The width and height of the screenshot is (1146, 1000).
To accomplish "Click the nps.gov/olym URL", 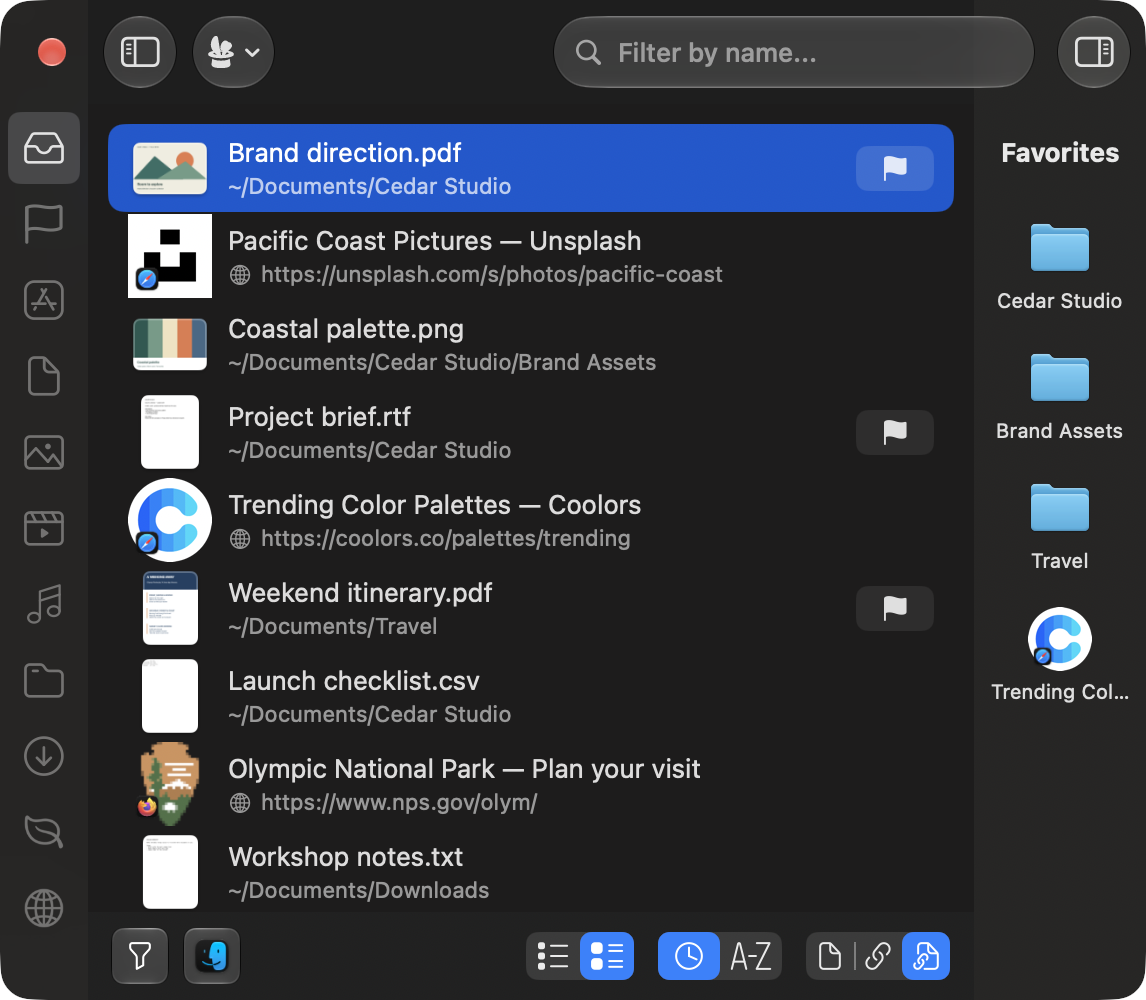I will [399, 802].
